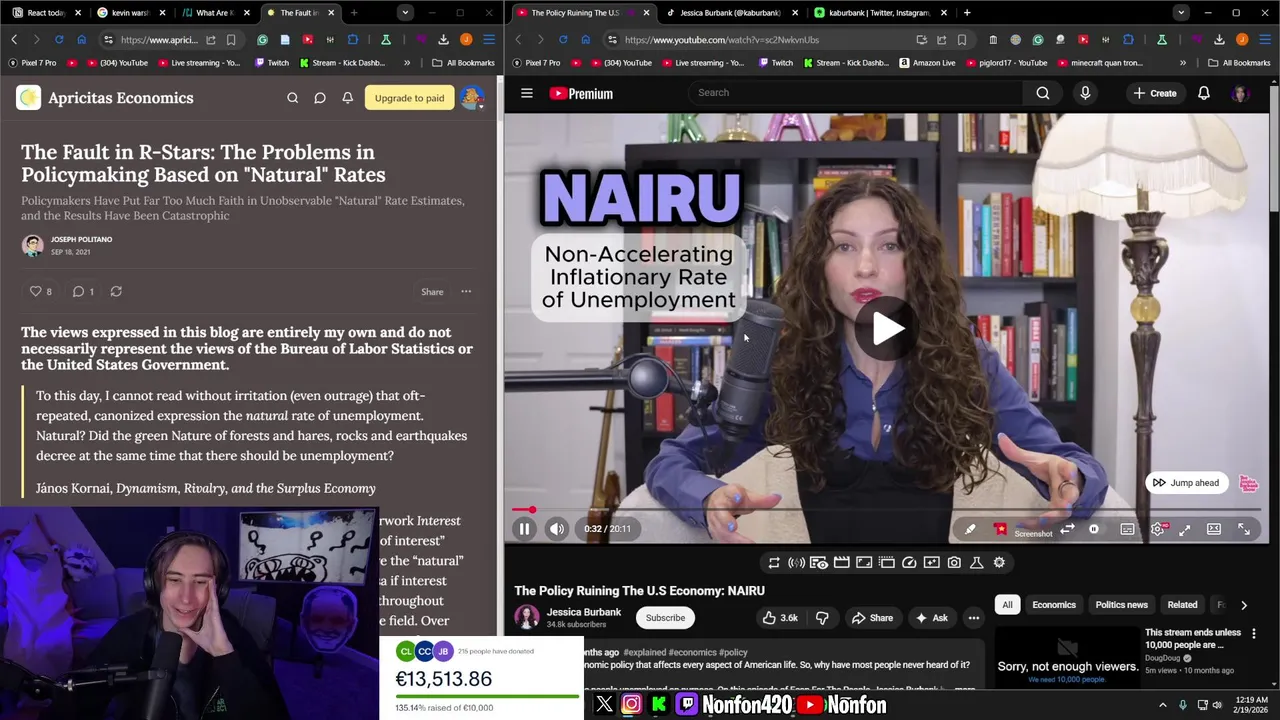Image resolution: width=1280 pixels, height=720 pixels.
Task: Open YouTube account avatar menu
Action: (x=1241, y=93)
